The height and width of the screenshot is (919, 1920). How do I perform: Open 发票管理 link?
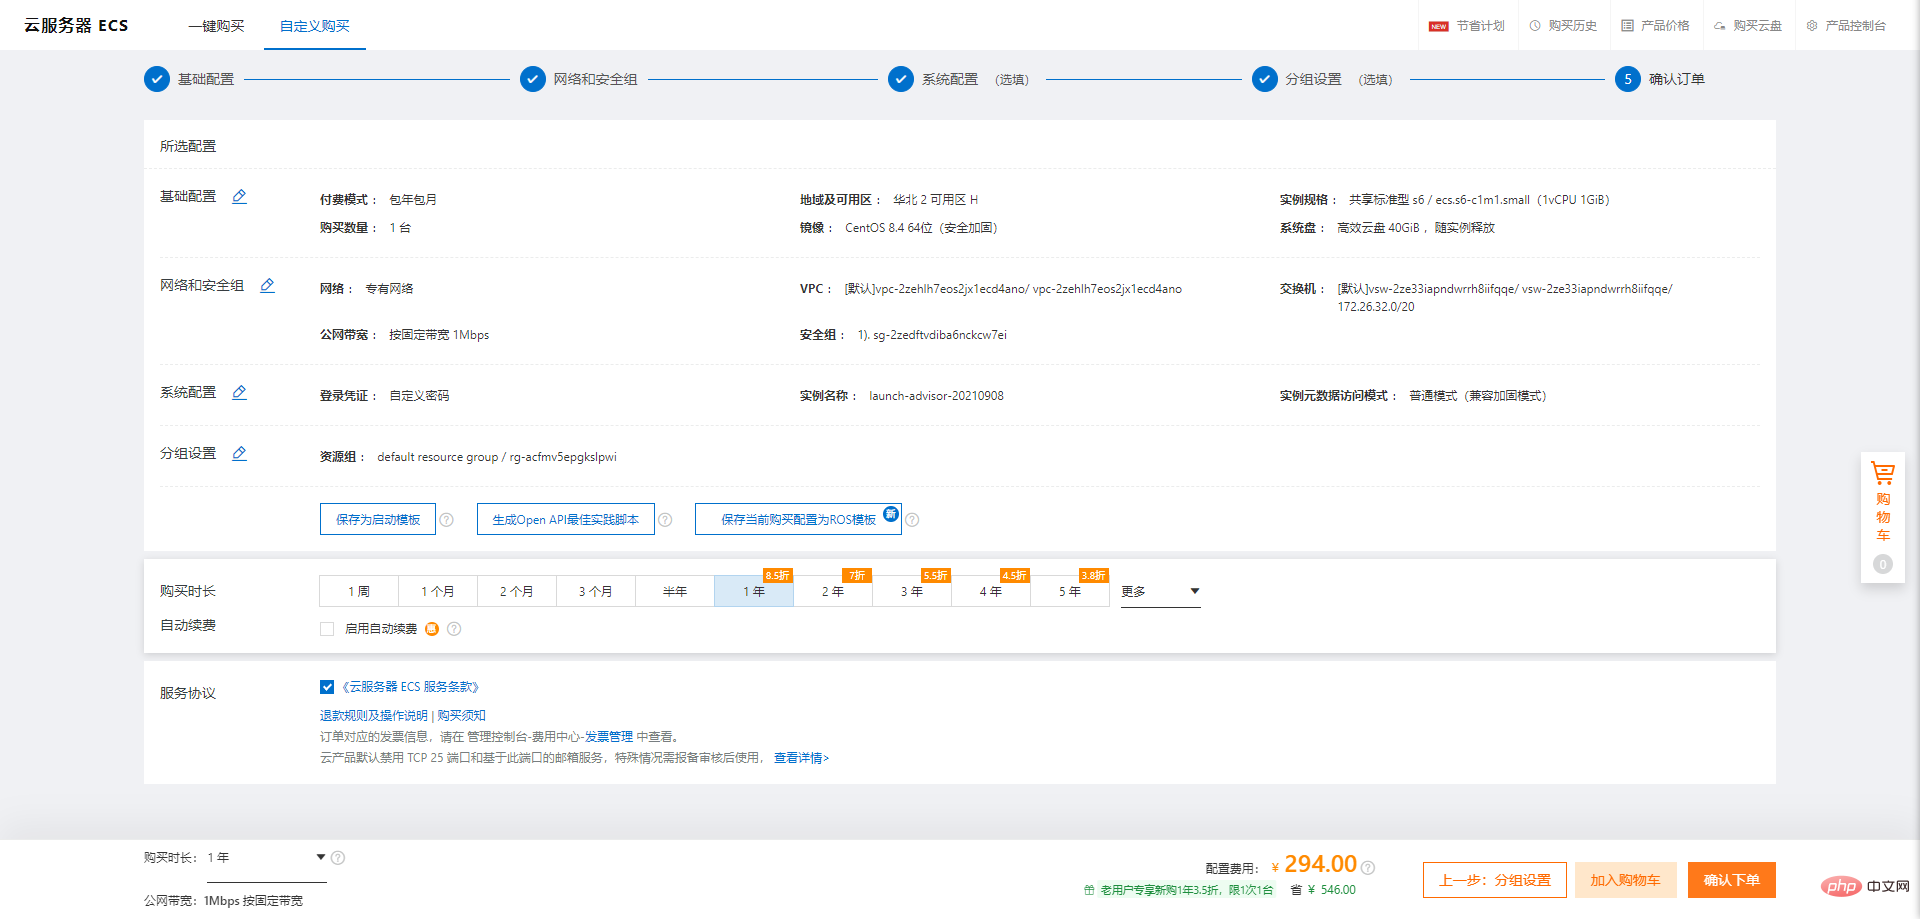tap(609, 737)
